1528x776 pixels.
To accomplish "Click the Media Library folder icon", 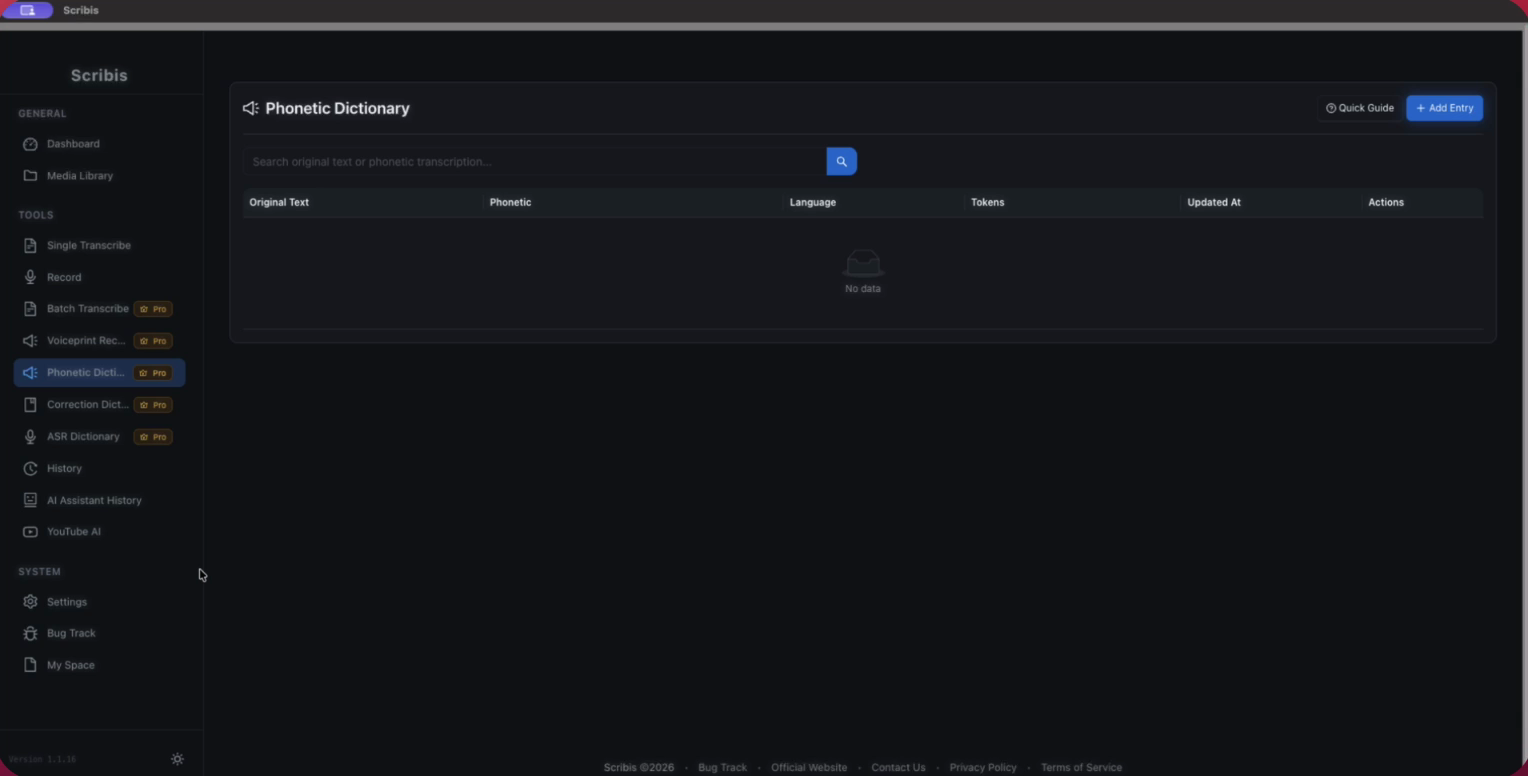I will [30, 176].
